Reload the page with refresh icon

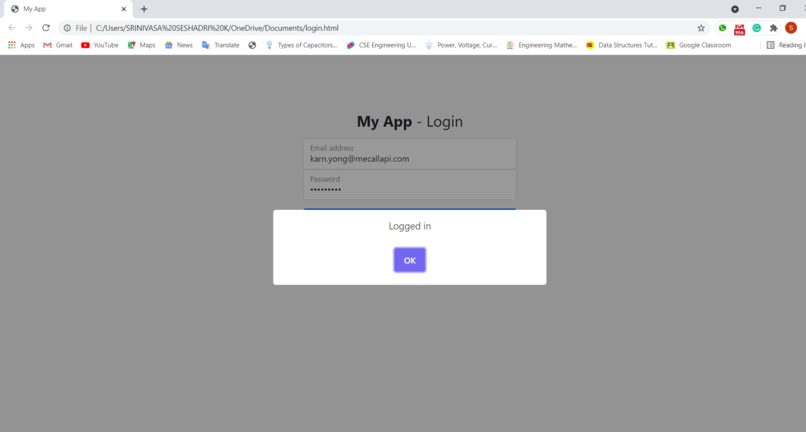tap(46, 28)
